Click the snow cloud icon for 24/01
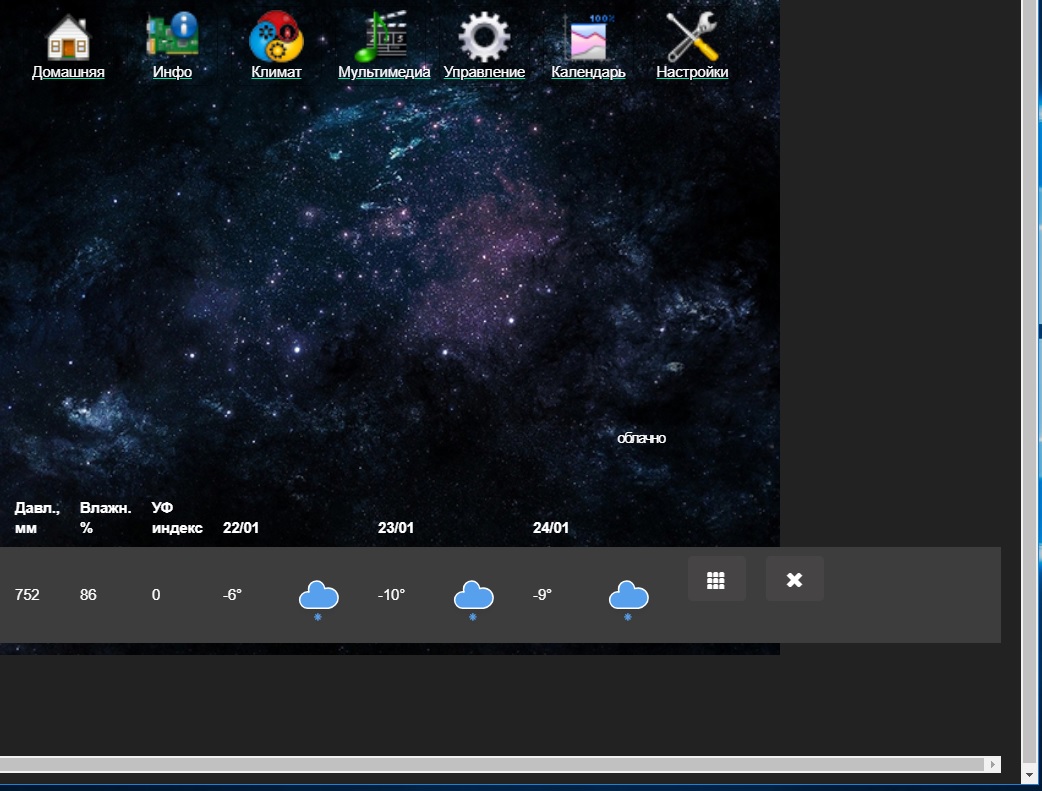 point(628,597)
